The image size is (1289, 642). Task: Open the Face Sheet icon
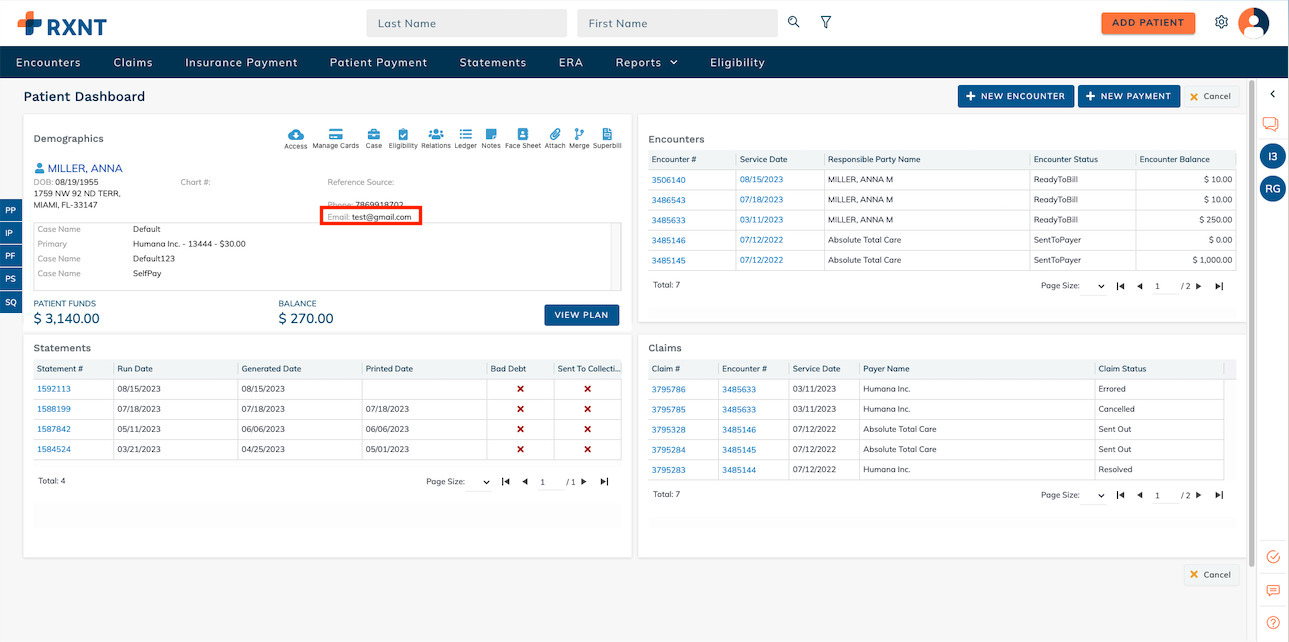[x=523, y=135]
